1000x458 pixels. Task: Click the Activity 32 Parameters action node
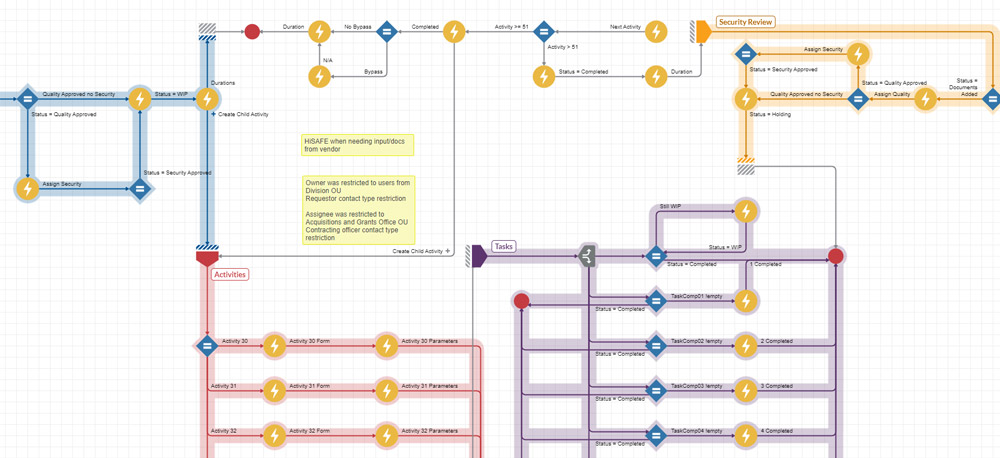(387, 435)
